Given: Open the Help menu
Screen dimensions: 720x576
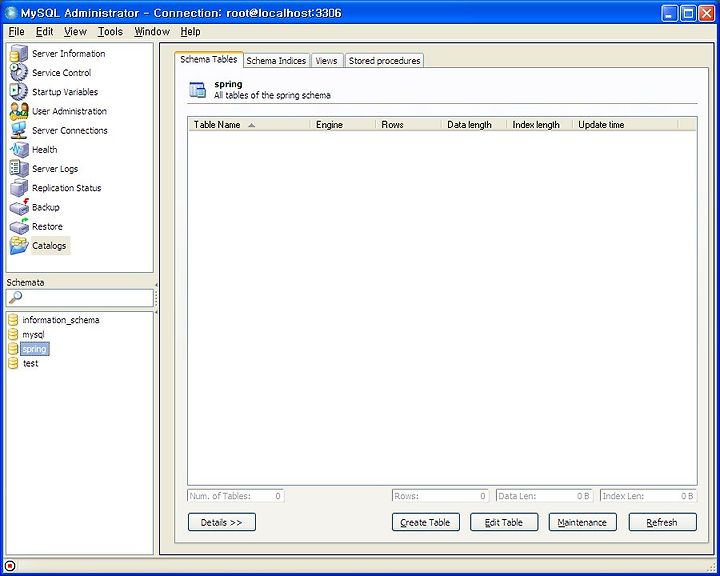Looking at the screenshot, I should point(190,32).
